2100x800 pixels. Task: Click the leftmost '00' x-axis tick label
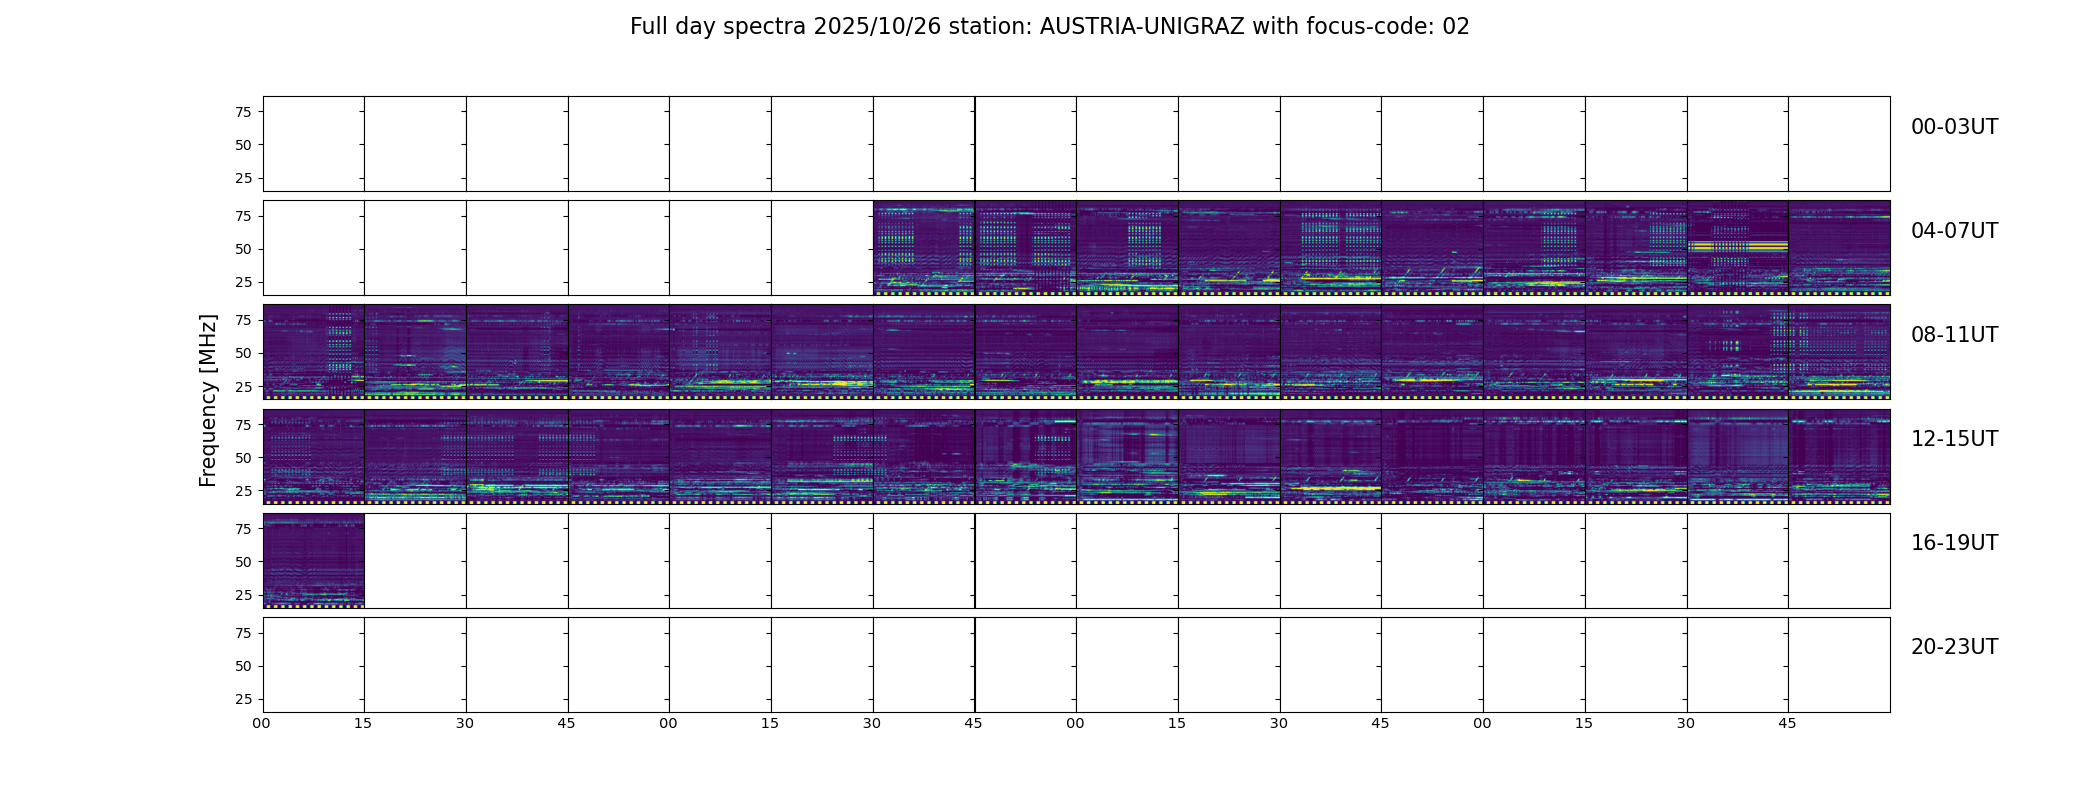[262, 723]
